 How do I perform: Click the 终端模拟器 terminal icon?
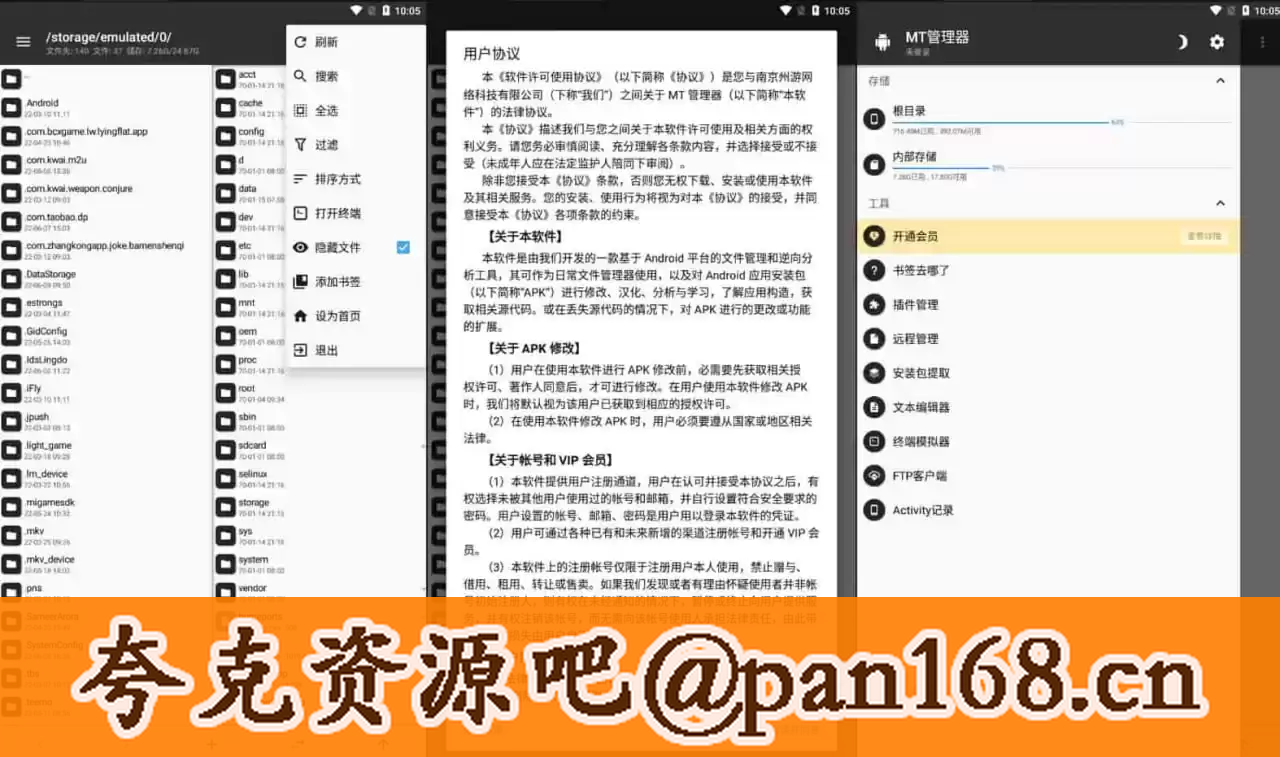875,441
